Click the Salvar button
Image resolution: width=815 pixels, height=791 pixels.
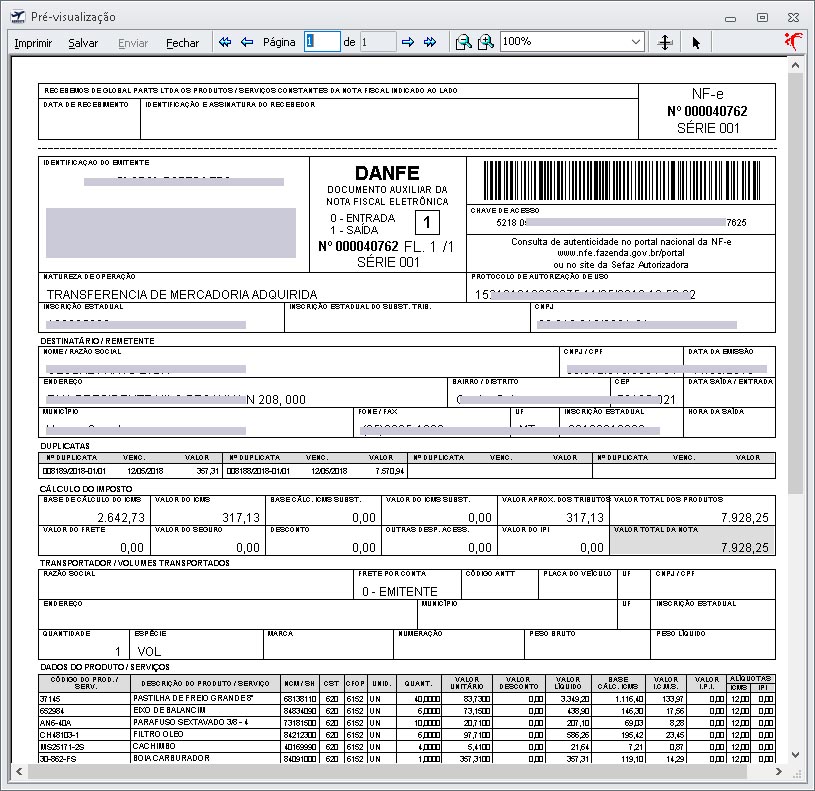point(83,43)
